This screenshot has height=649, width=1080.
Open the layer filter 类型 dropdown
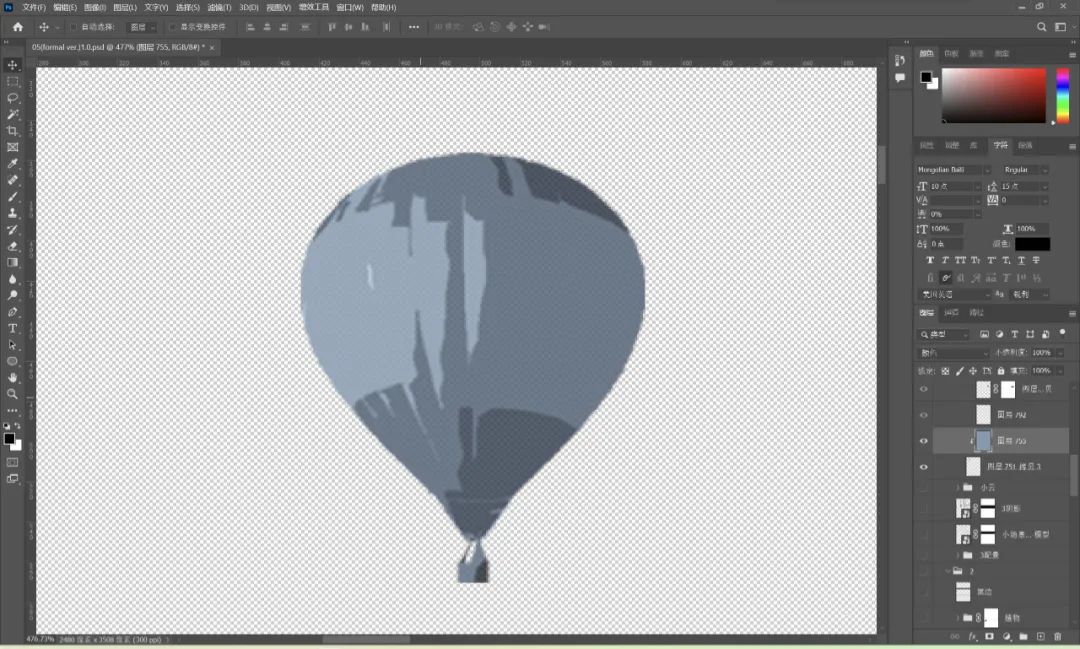tap(944, 335)
